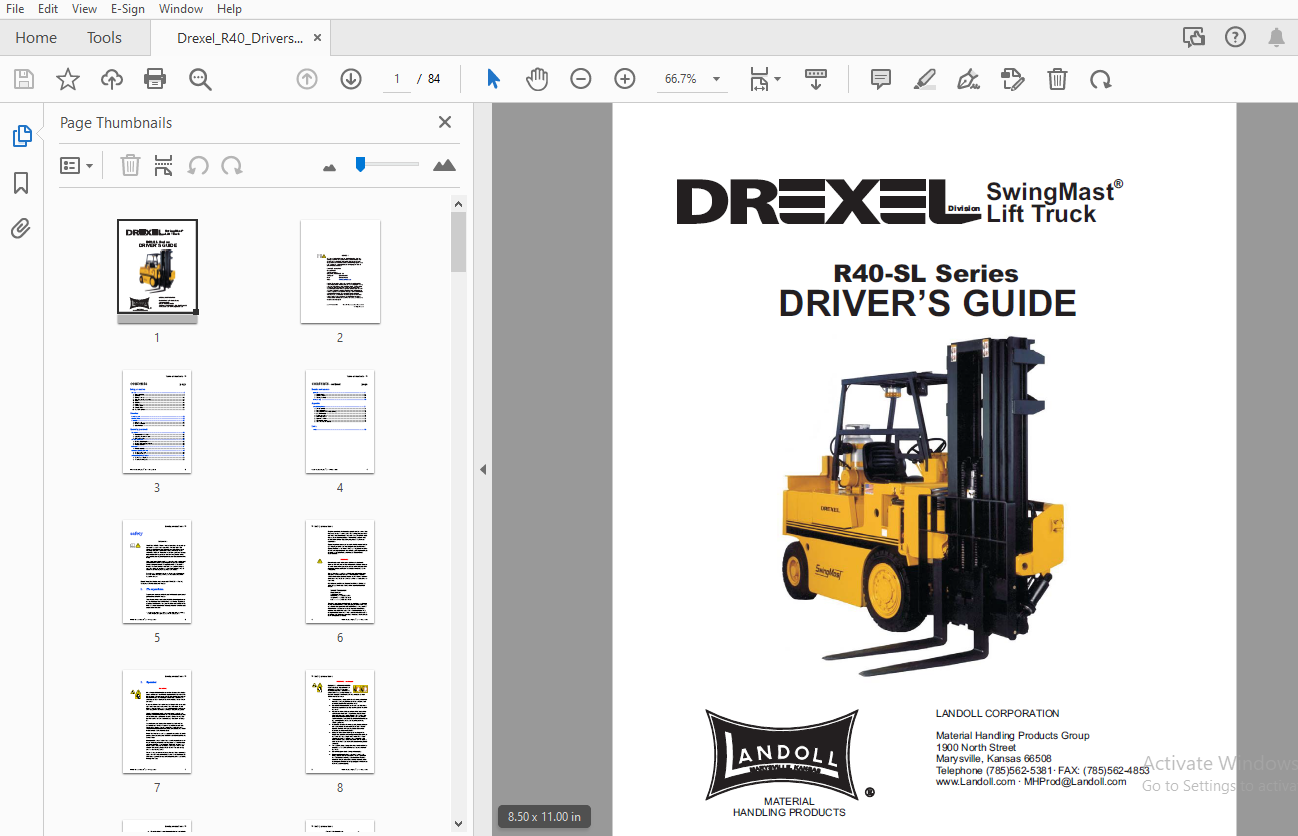The width and height of the screenshot is (1298, 836).
Task: Rotate thumbnails clockwise in panel
Action: (232, 165)
